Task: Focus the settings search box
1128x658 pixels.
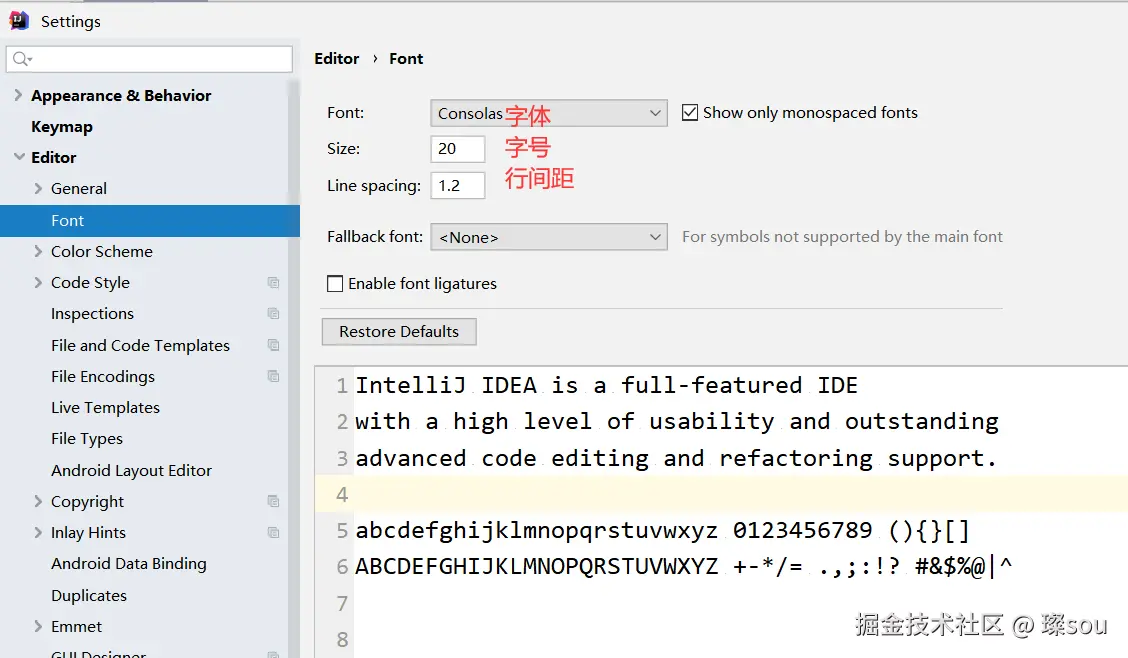Action: point(150,59)
